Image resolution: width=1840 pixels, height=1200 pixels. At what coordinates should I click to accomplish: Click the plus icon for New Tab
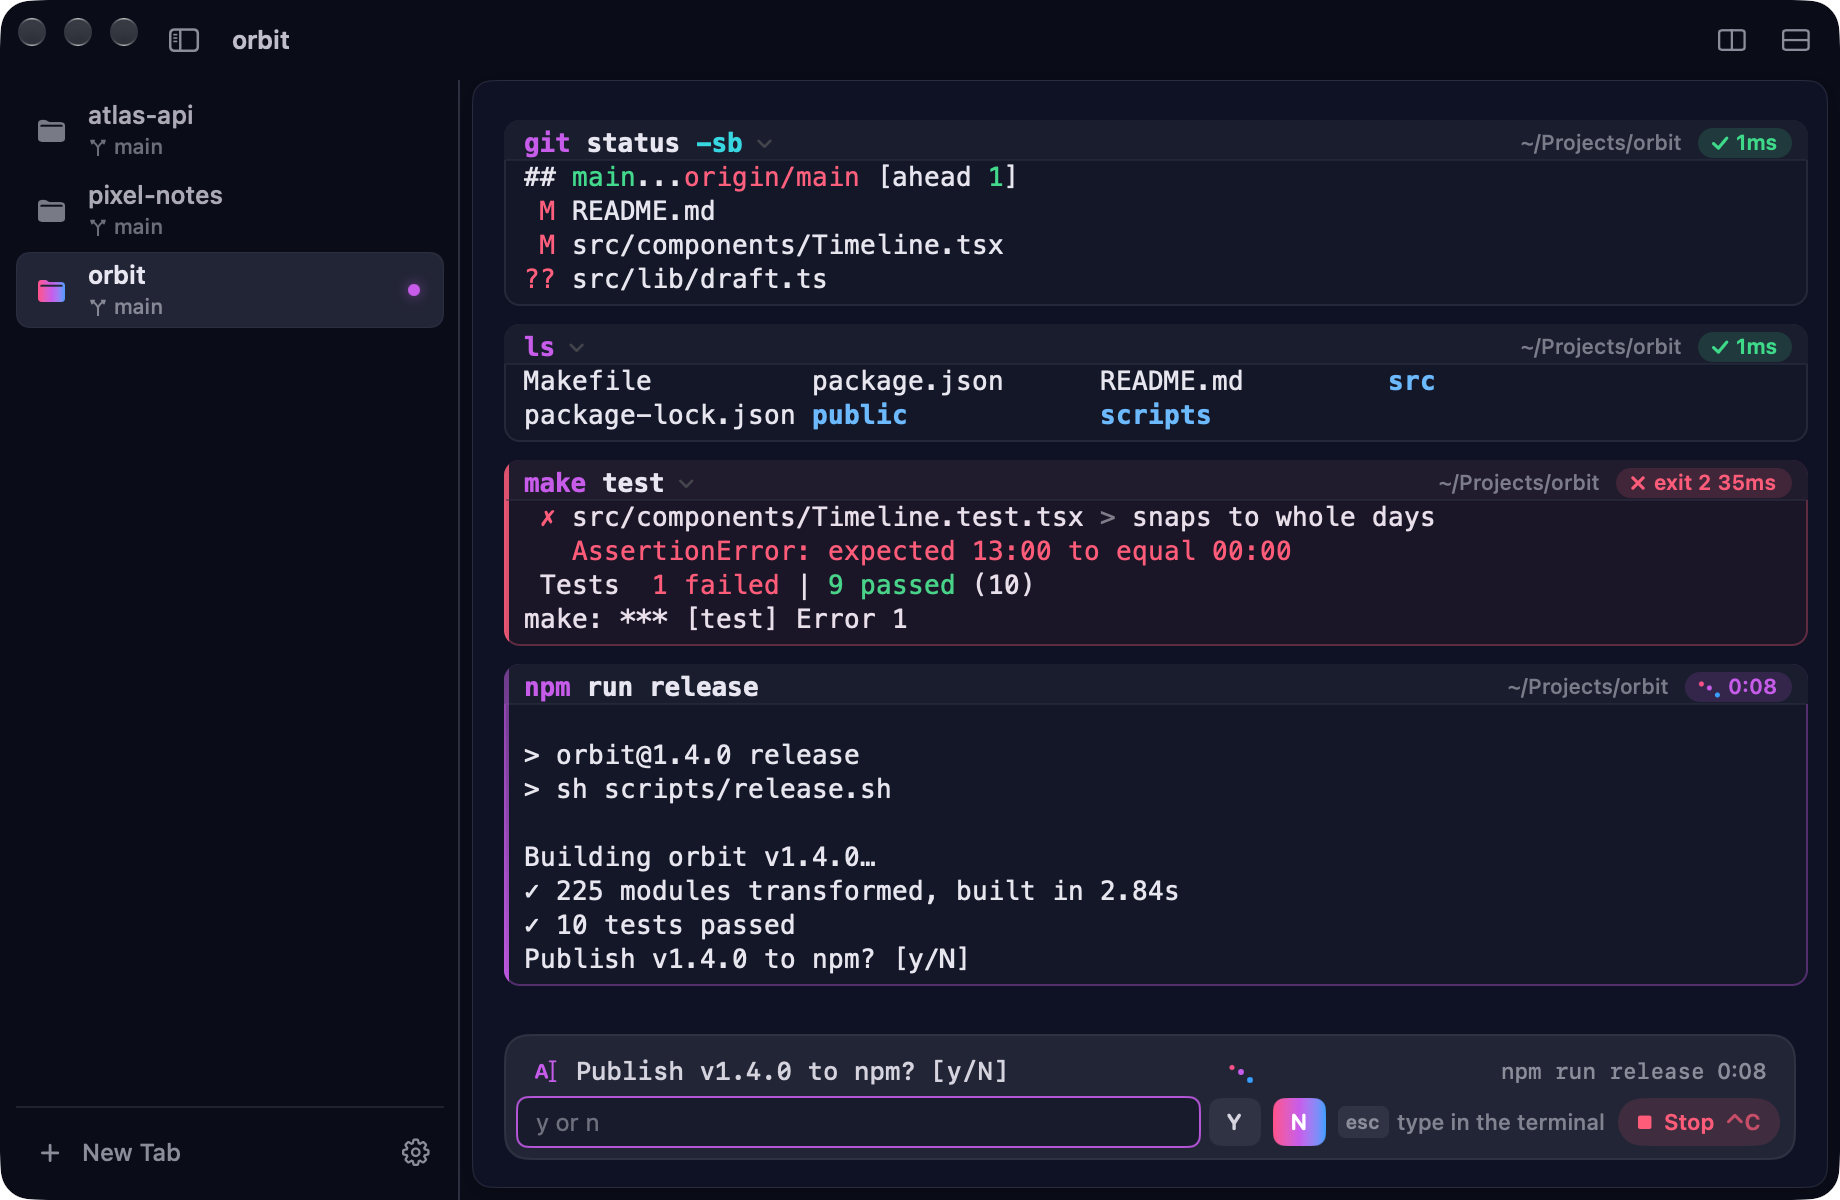tap(50, 1153)
